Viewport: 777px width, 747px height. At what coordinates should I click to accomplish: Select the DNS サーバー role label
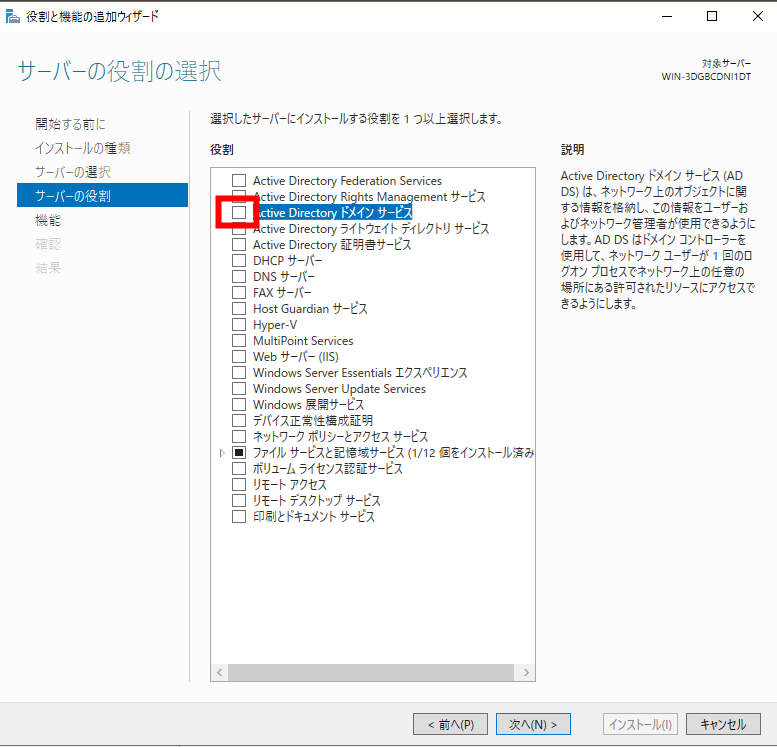[x=284, y=276]
